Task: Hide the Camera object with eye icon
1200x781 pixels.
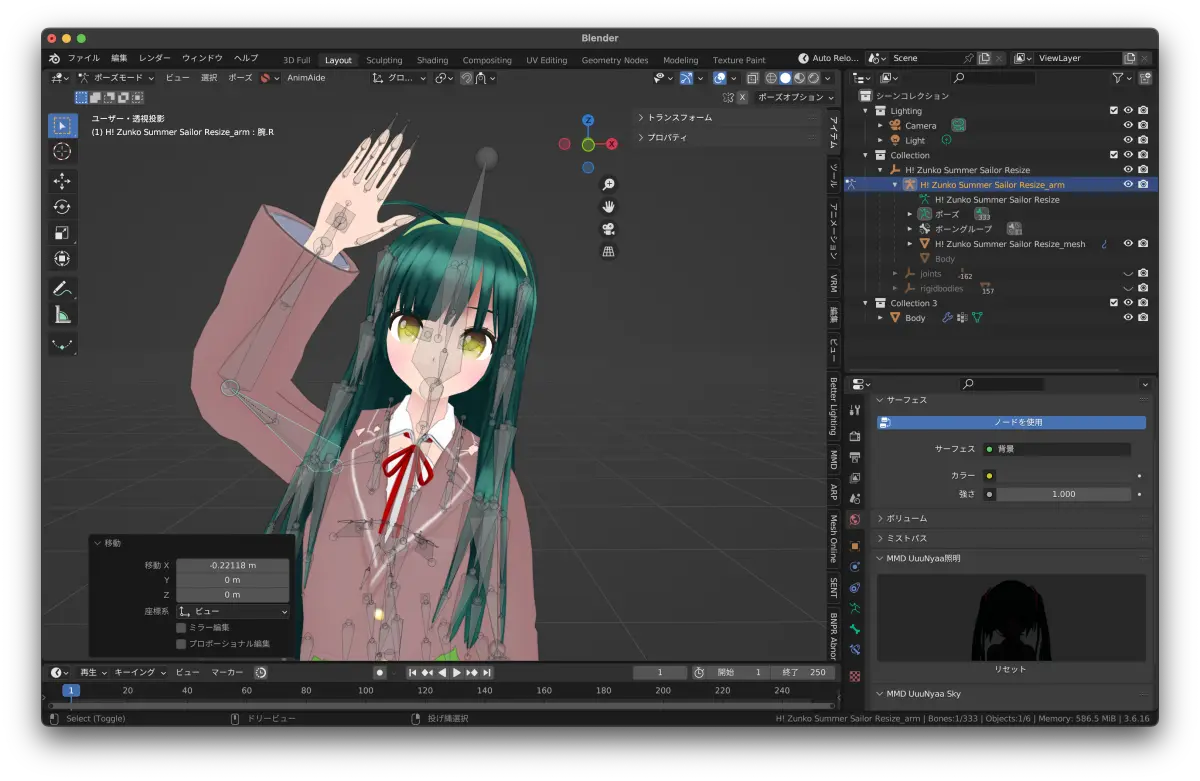Action: click(1128, 126)
